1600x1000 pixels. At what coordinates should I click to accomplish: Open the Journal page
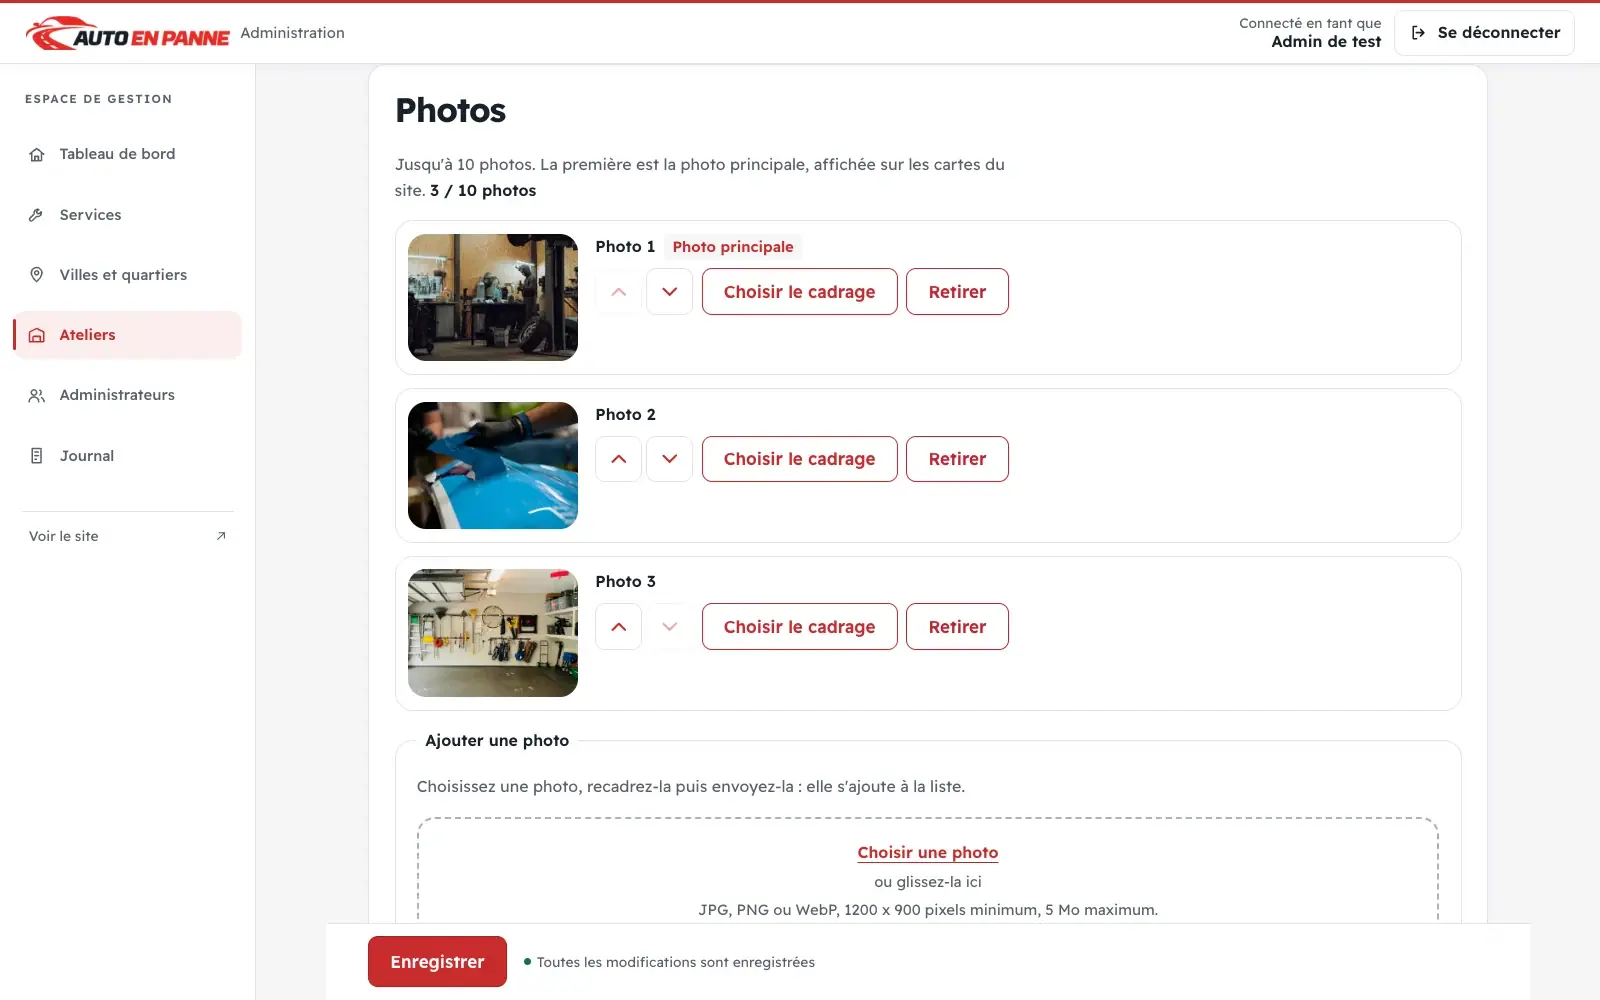point(128,456)
